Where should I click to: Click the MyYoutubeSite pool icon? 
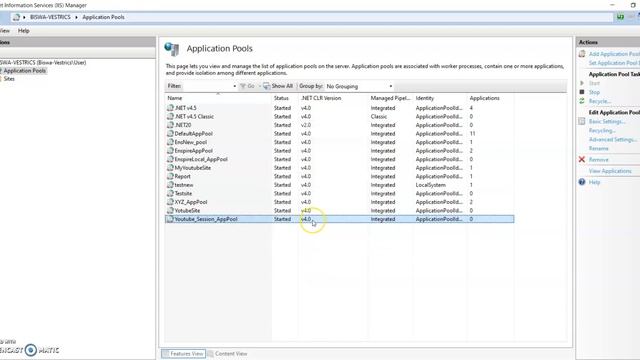pos(170,168)
